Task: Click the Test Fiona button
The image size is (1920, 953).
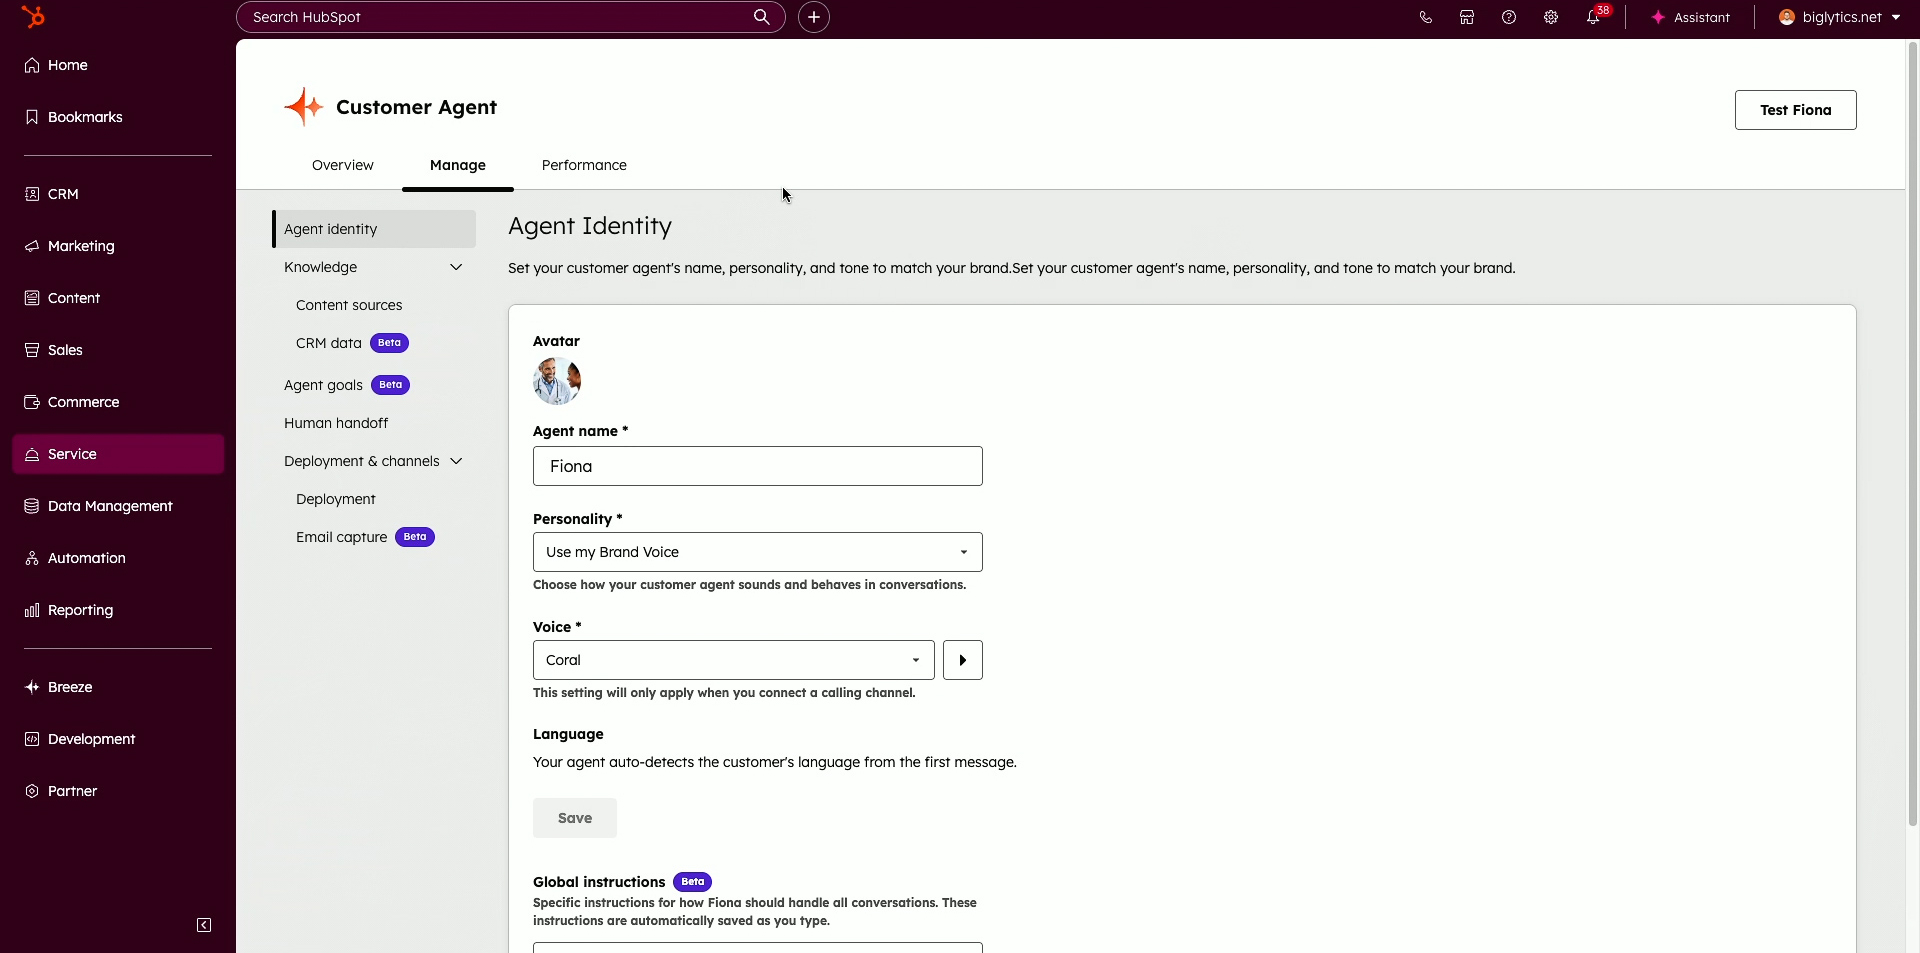Action: [x=1795, y=110]
